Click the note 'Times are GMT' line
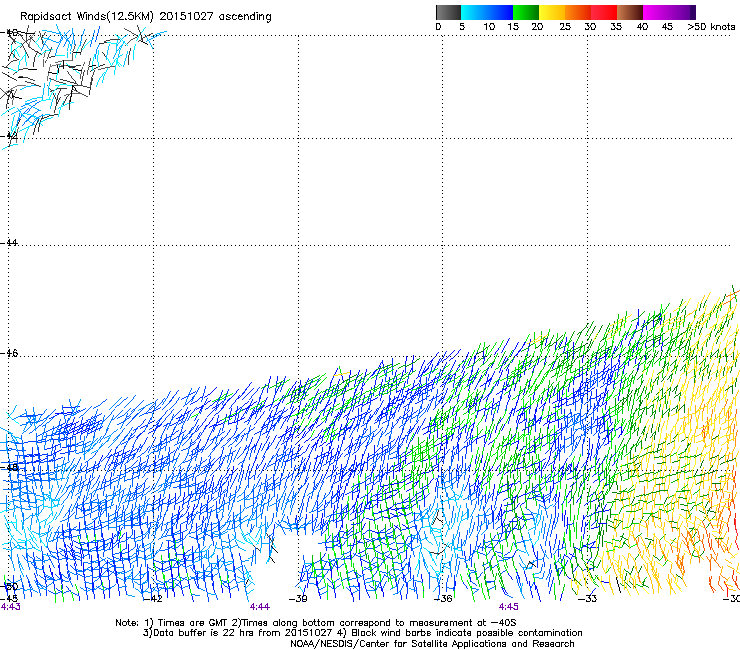This screenshot has width=740, height=650. pyautogui.click(x=316, y=623)
